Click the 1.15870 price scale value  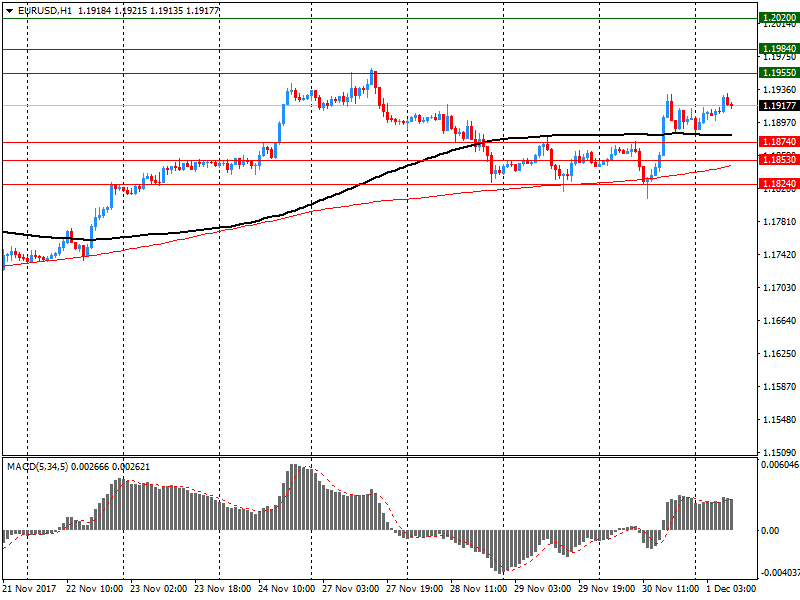coord(779,387)
